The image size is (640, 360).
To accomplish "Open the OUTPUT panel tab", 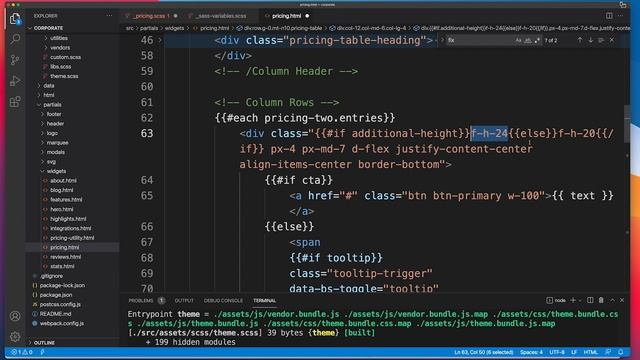I will tap(184, 300).
